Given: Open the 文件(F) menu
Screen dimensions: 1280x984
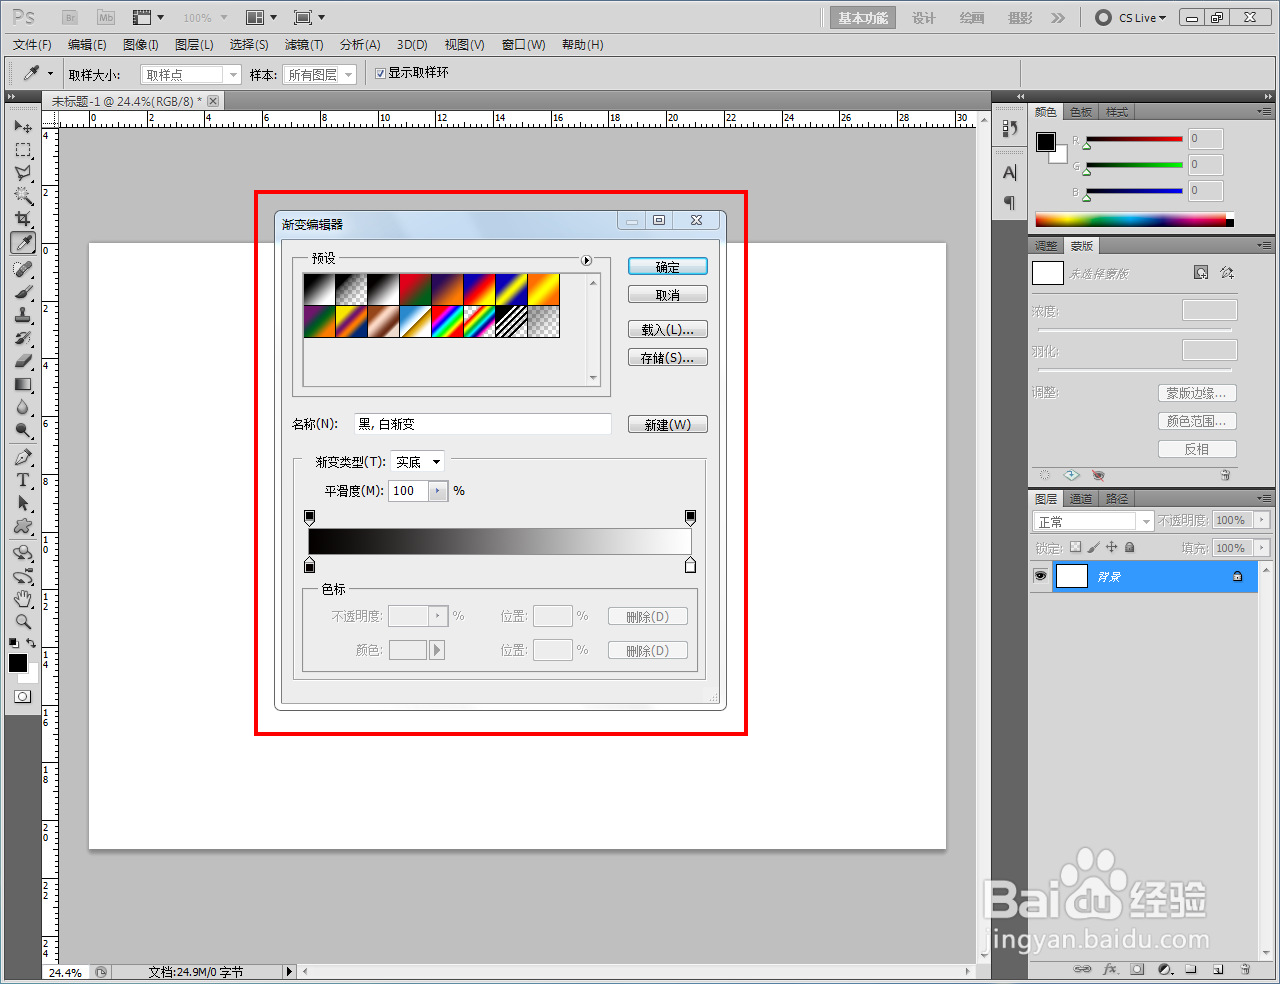Looking at the screenshot, I should [x=32, y=45].
